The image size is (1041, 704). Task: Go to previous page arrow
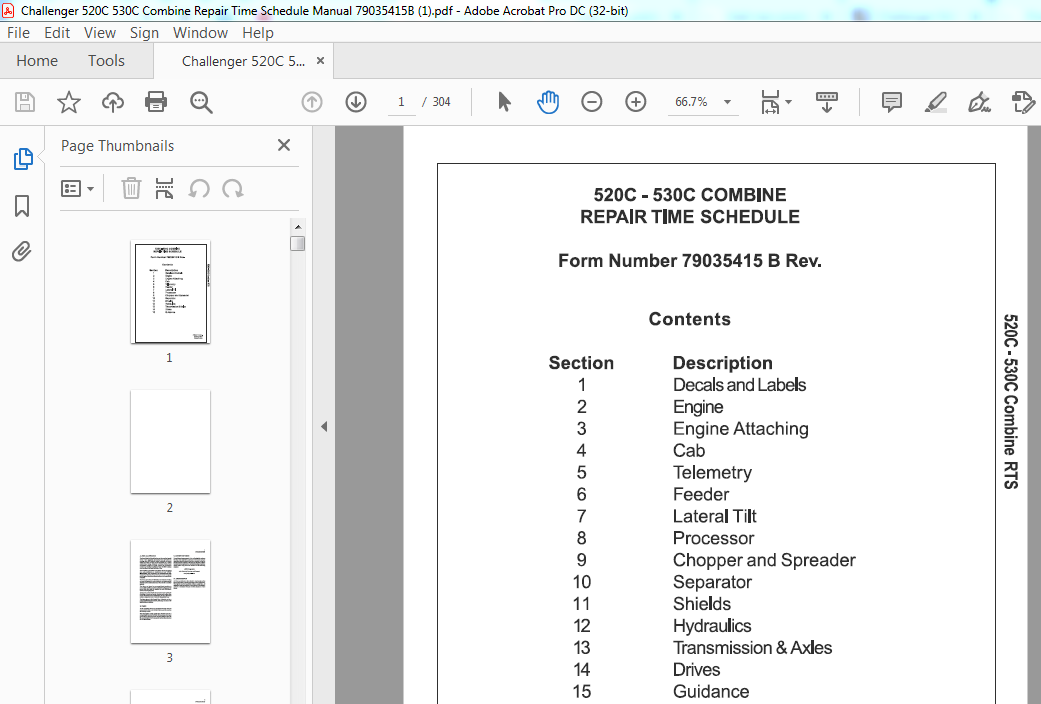point(312,102)
